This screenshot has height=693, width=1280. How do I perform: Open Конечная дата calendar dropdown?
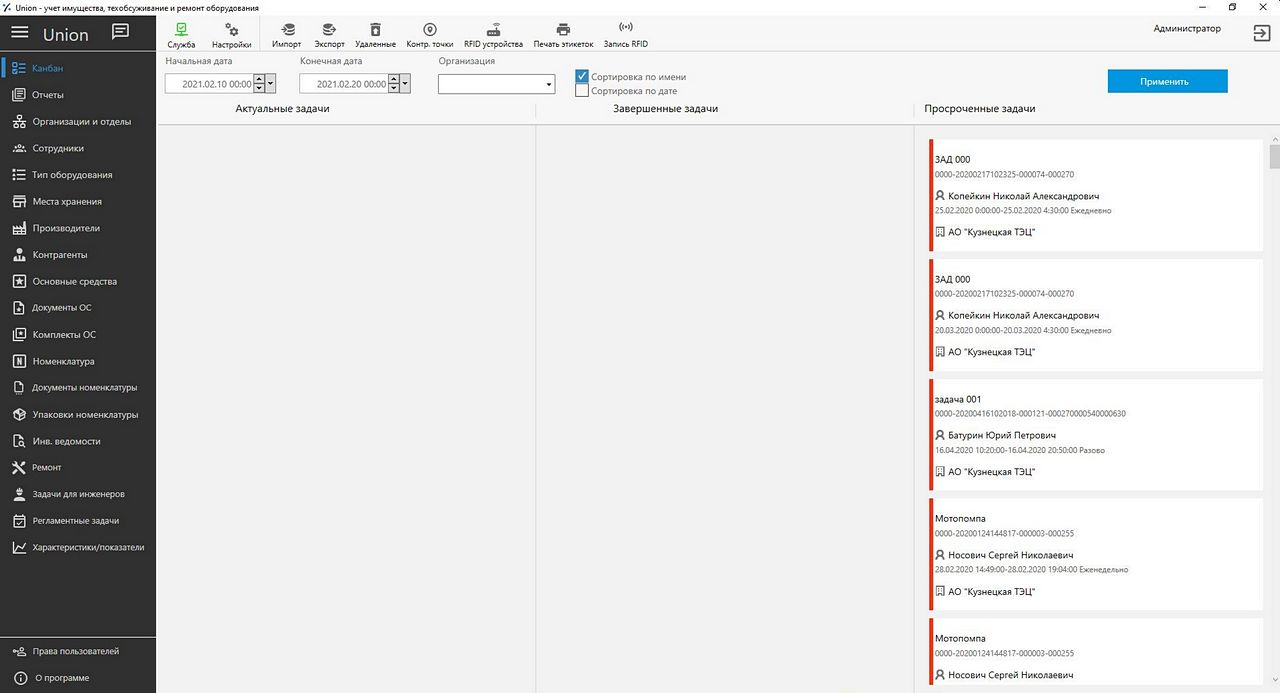pyautogui.click(x=405, y=85)
